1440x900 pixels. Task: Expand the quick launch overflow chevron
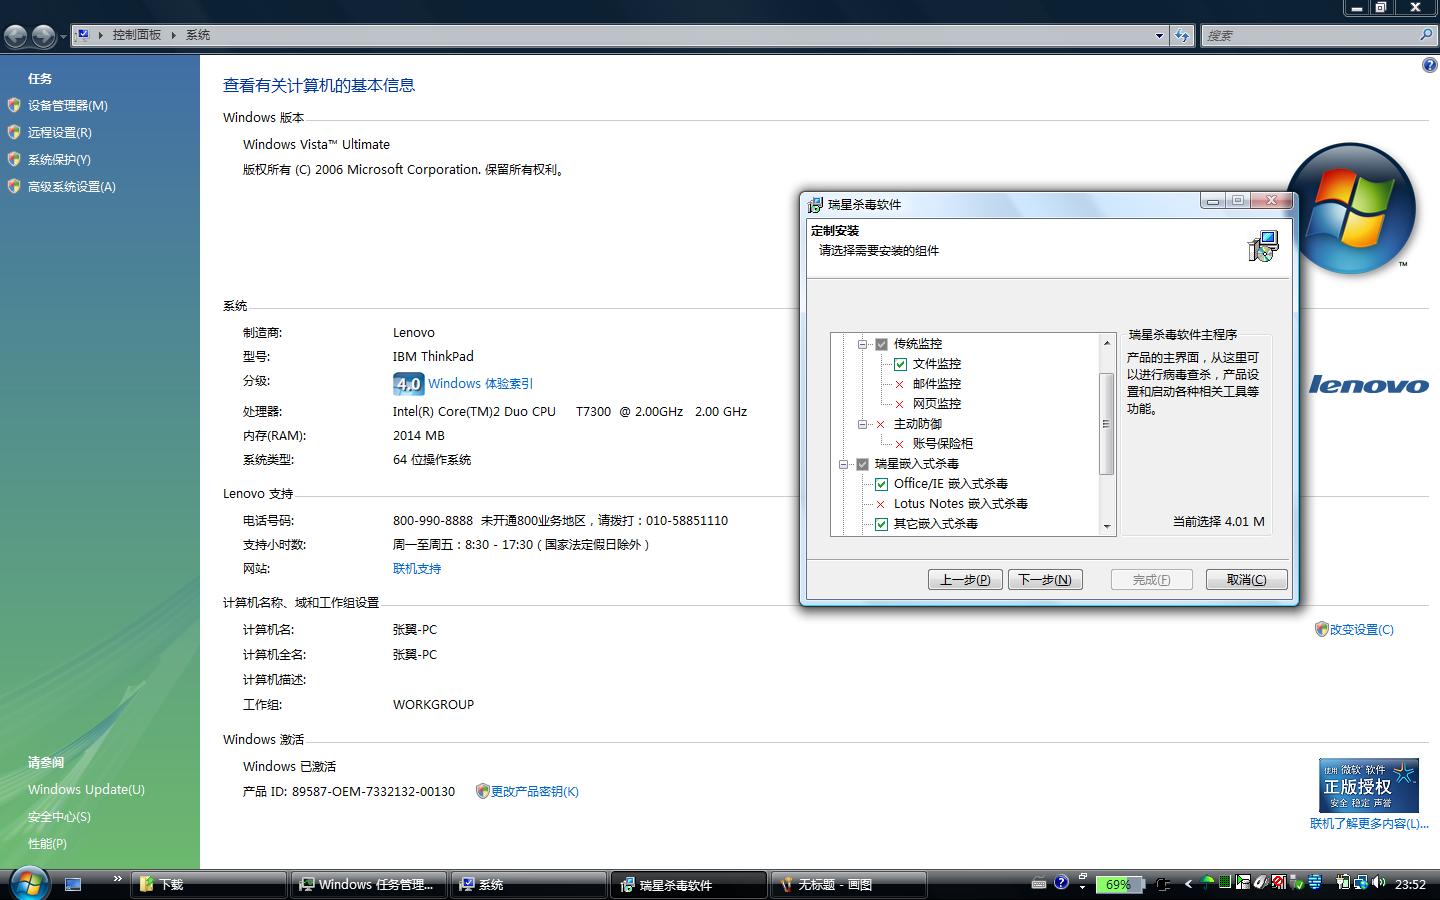pyautogui.click(x=117, y=879)
